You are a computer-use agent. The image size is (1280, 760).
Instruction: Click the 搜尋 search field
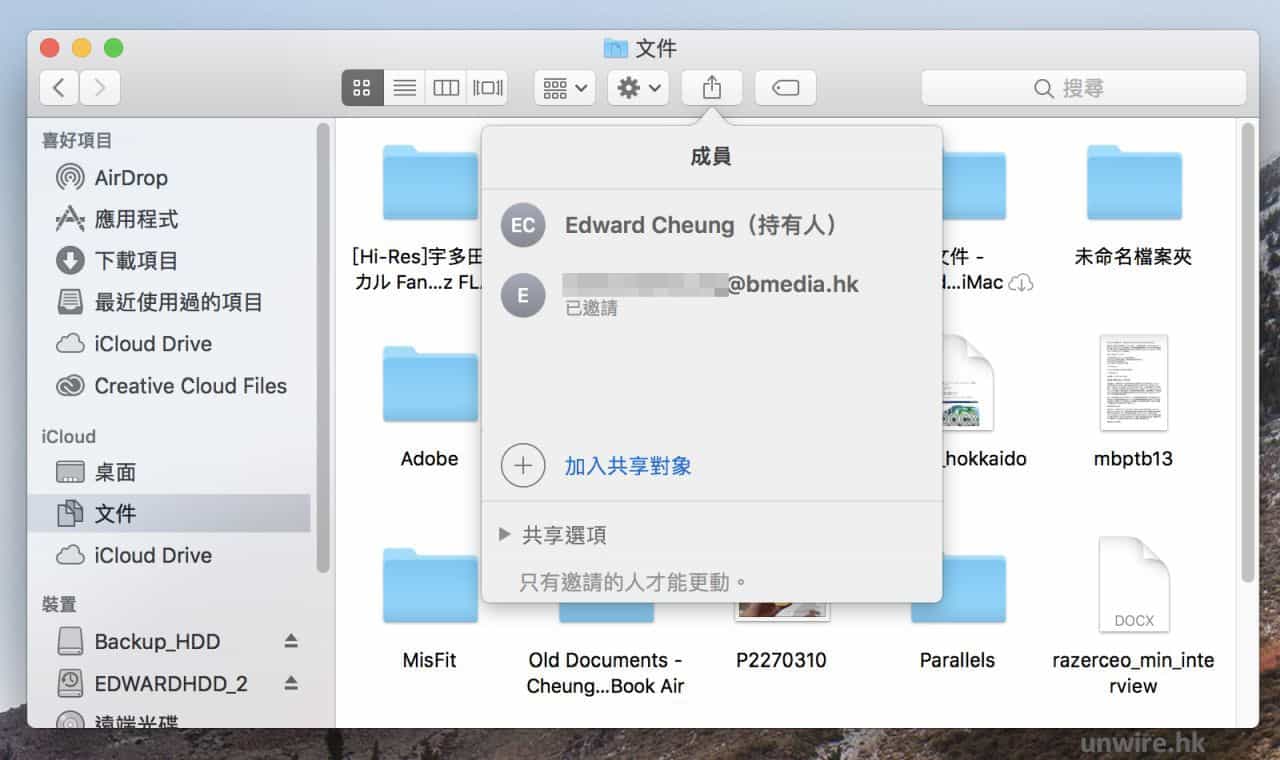tap(1083, 88)
